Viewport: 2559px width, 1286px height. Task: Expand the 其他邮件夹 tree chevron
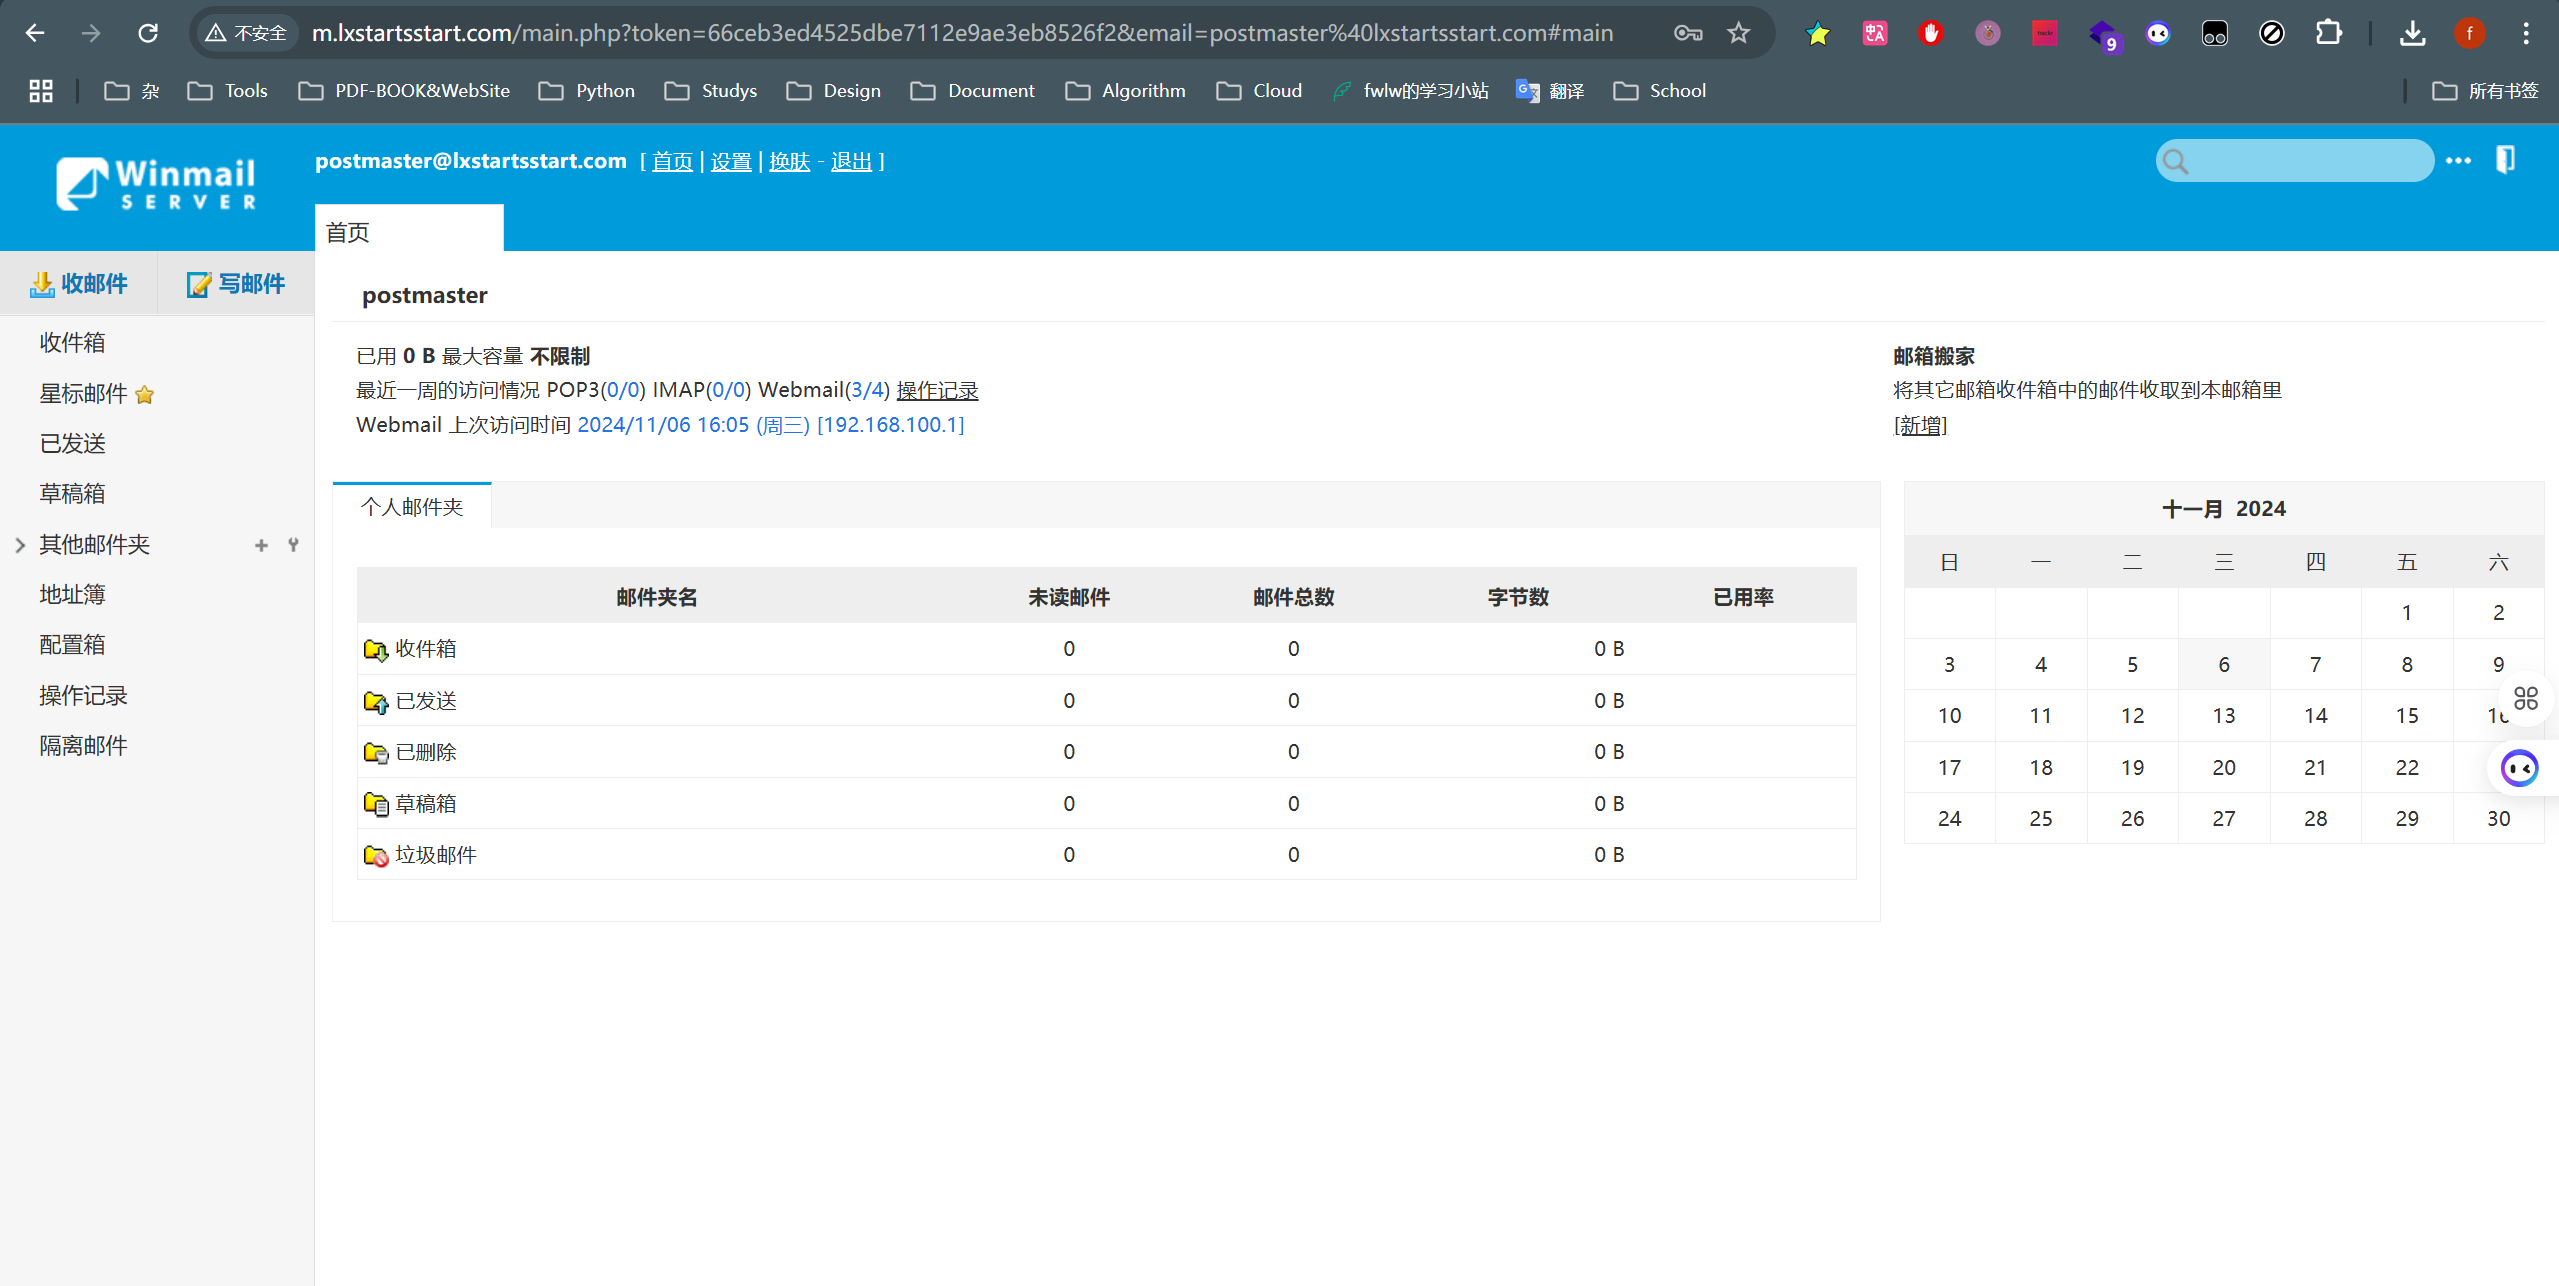20,545
